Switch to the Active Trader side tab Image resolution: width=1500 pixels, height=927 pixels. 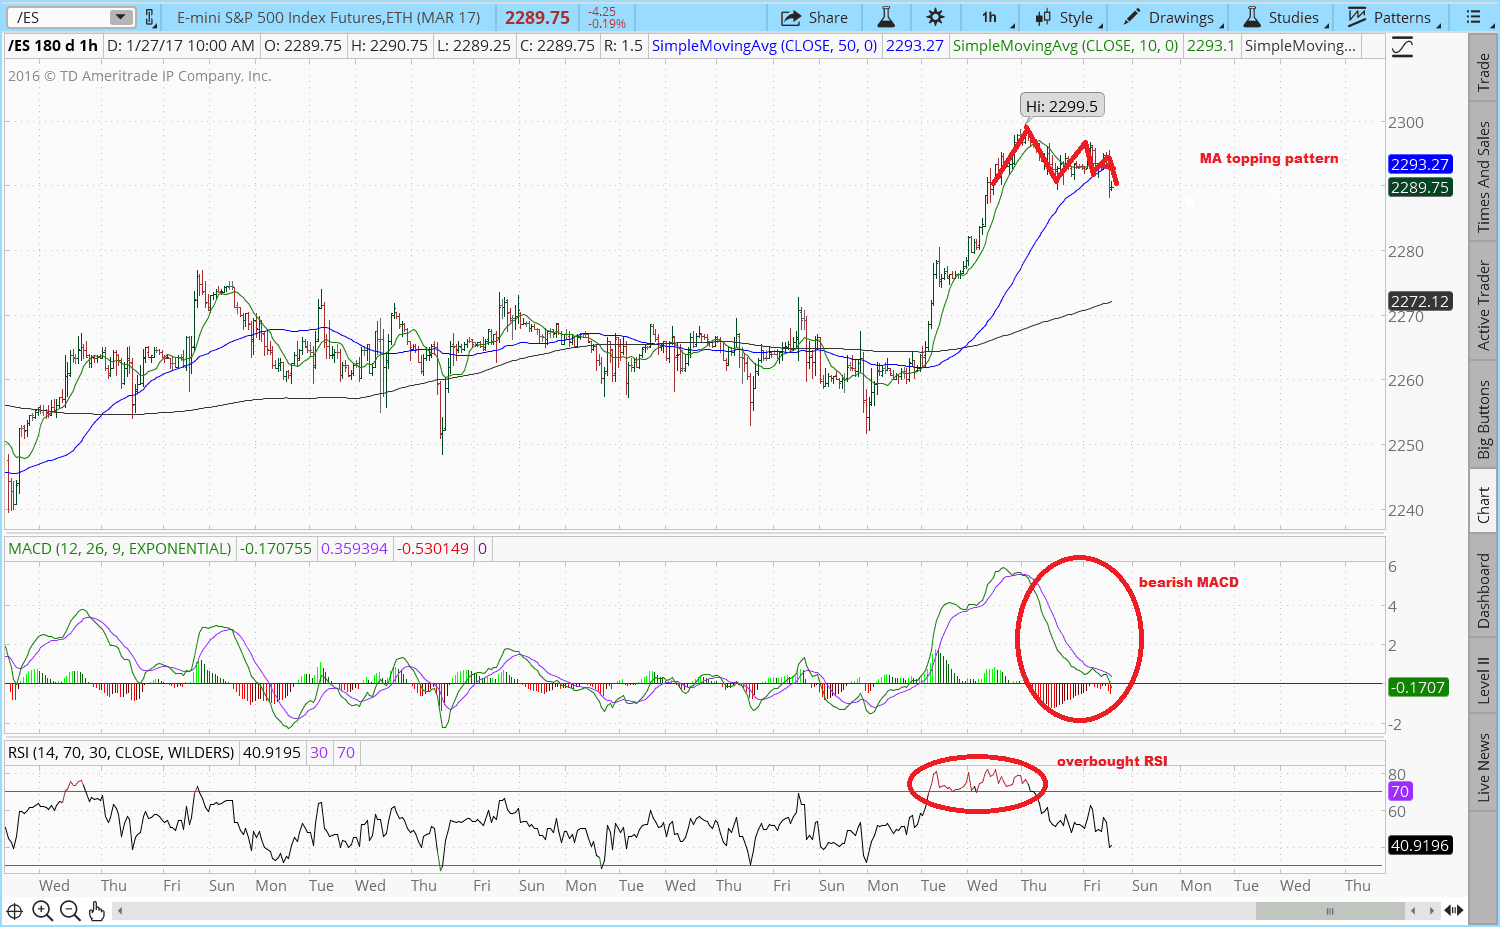[1484, 306]
